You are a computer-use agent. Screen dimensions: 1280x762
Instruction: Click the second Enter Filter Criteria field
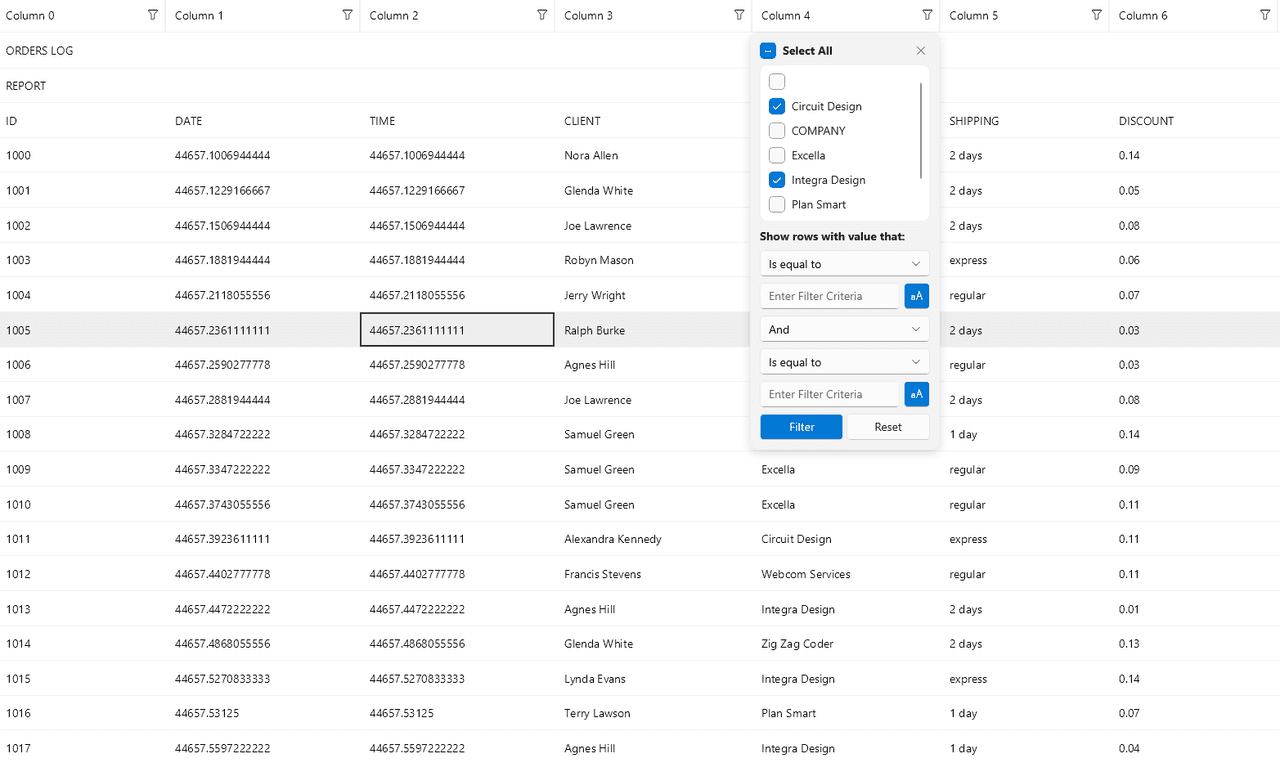point(830,394)
